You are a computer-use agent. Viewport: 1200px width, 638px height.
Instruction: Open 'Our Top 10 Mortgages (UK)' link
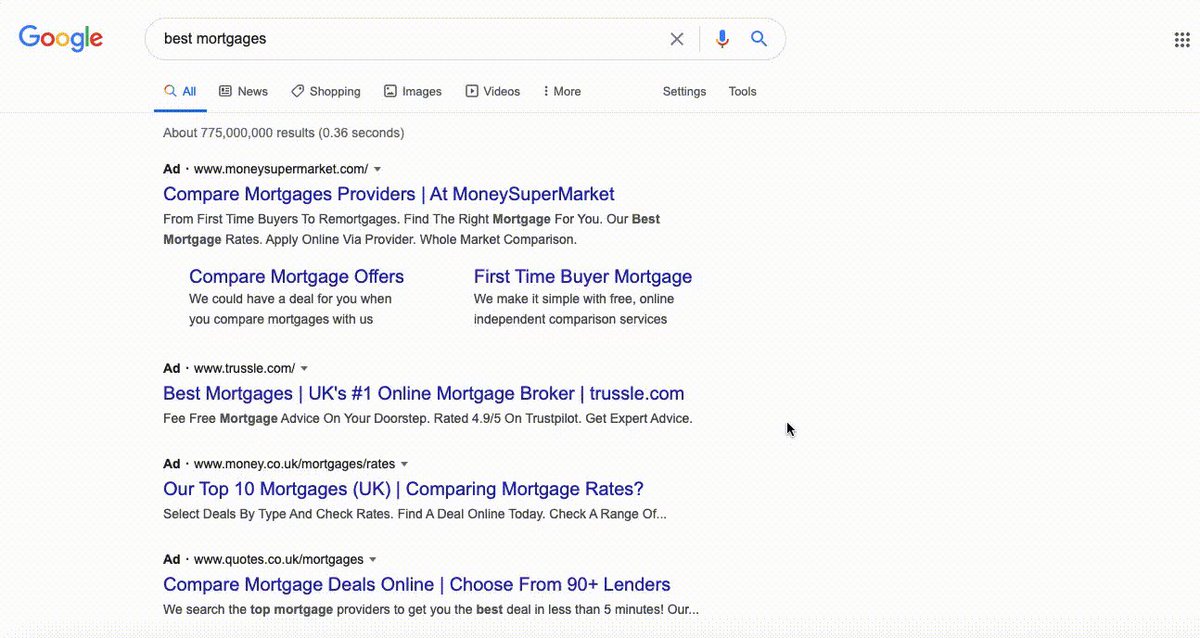click(x=403, y=489)
